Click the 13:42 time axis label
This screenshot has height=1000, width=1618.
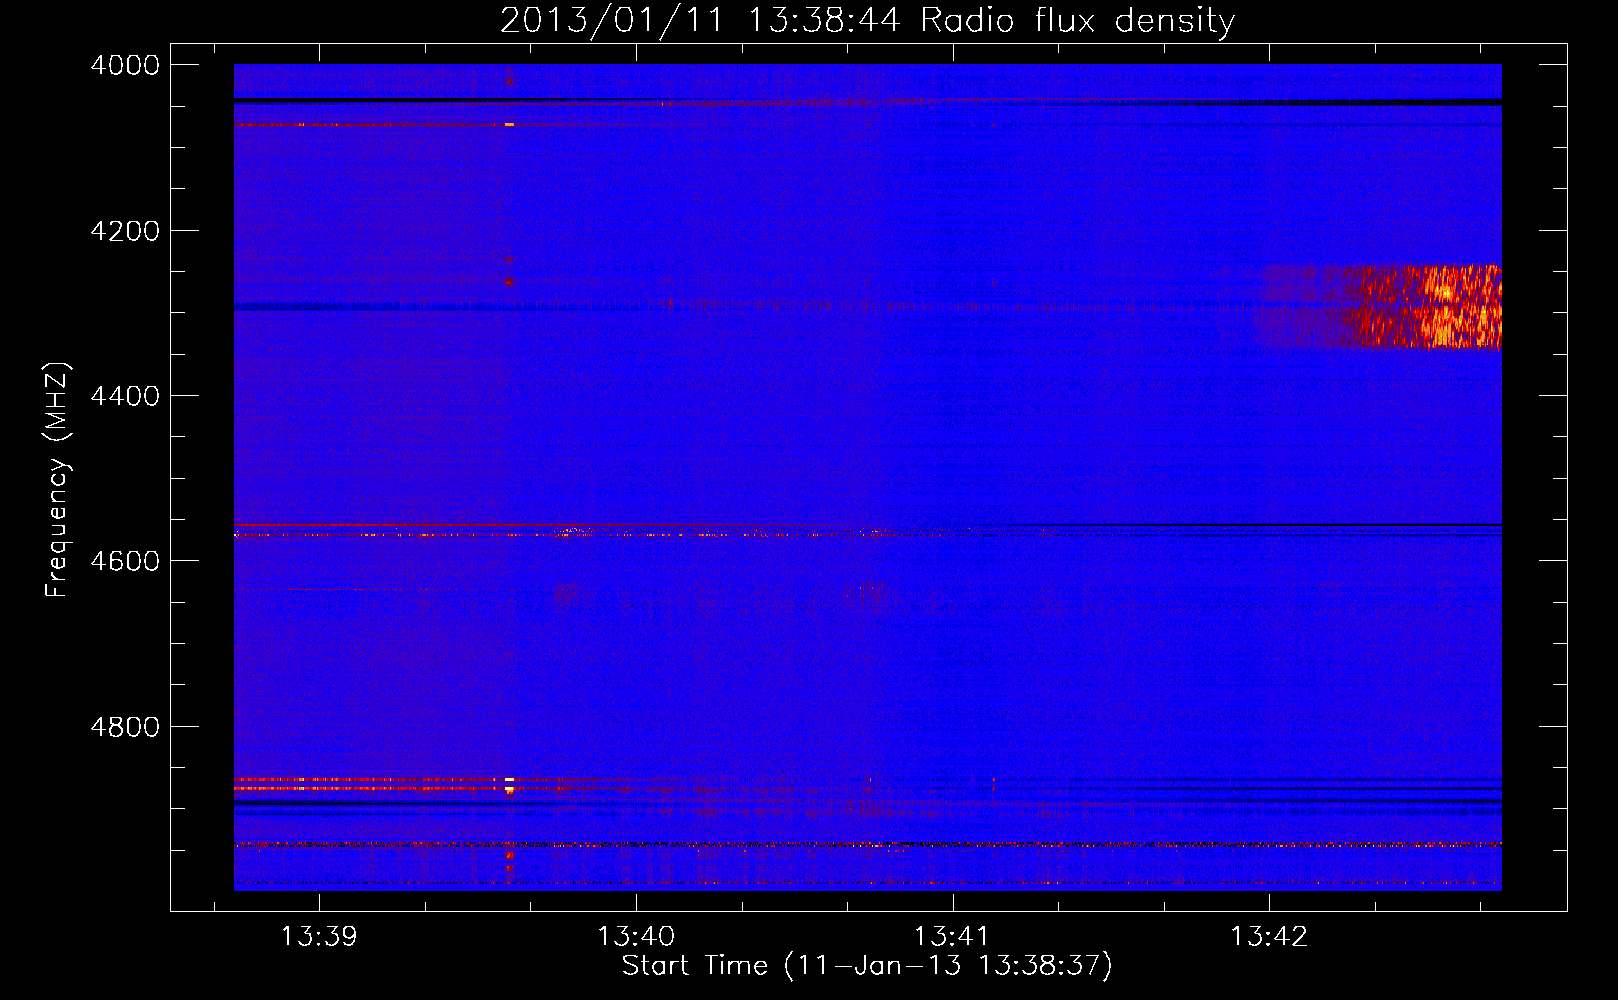[x=1269, y=936]
